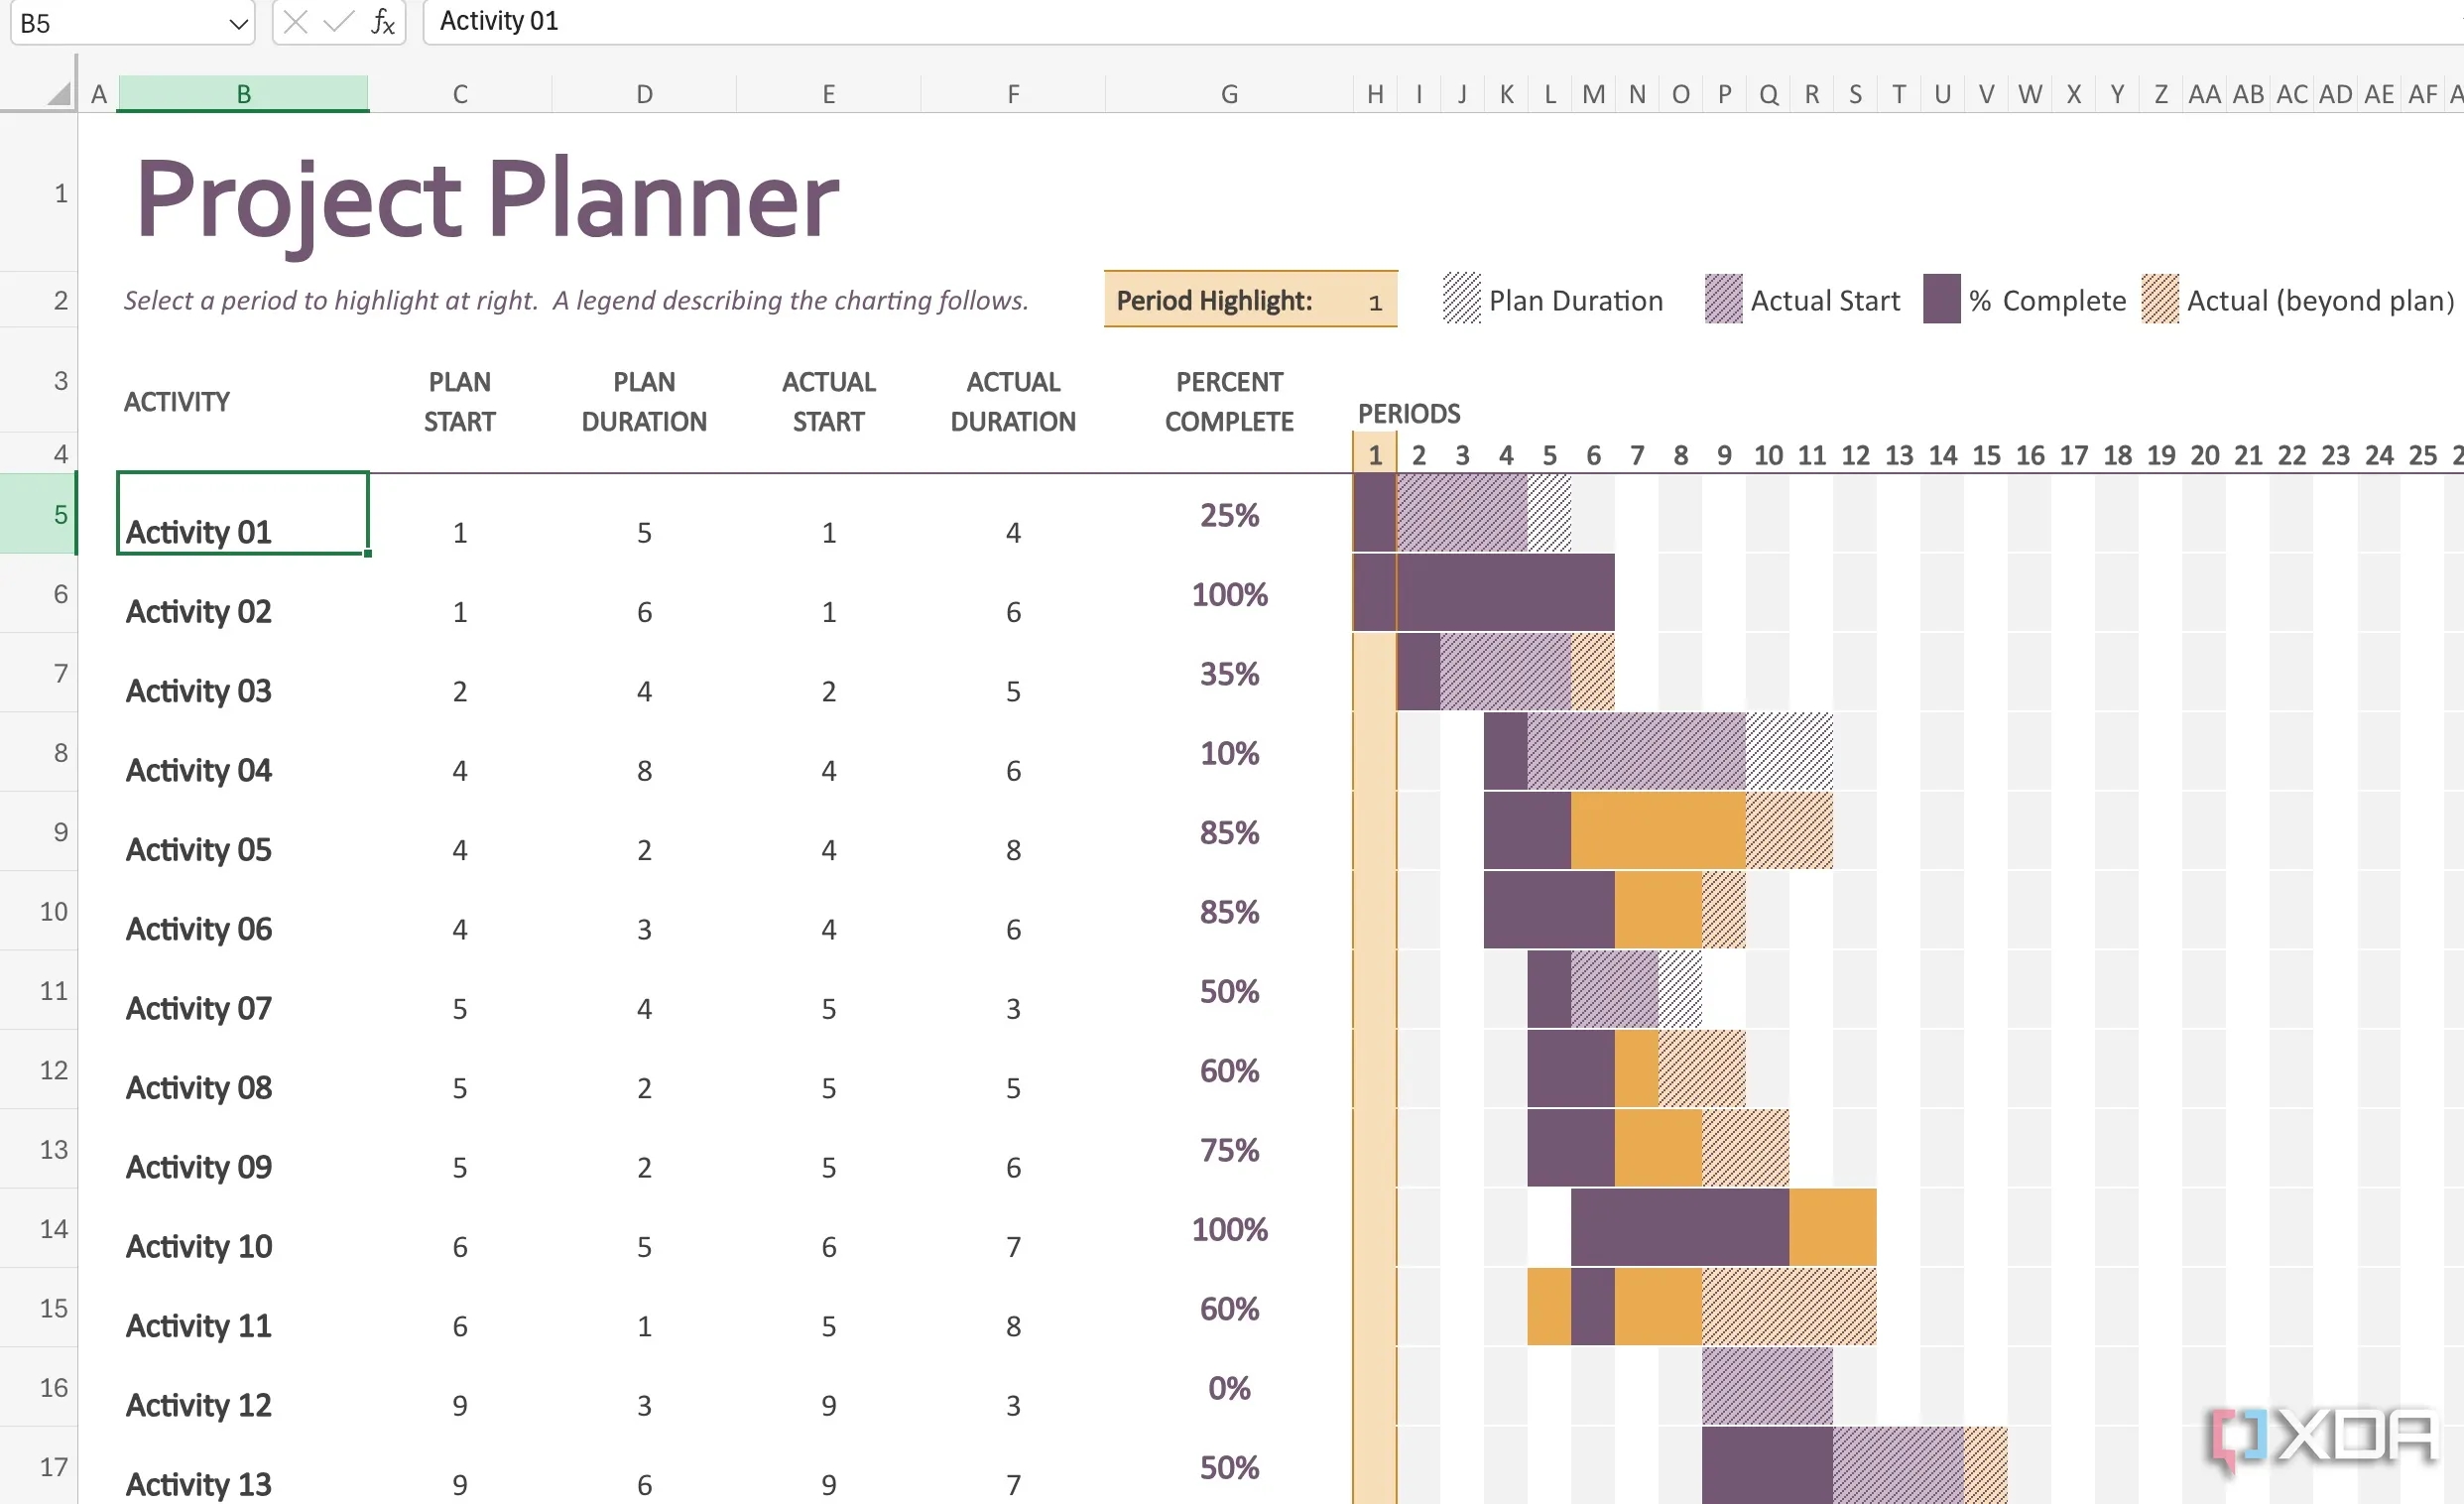Click the Cancel (X) formula entry icon

pos(295,22)
